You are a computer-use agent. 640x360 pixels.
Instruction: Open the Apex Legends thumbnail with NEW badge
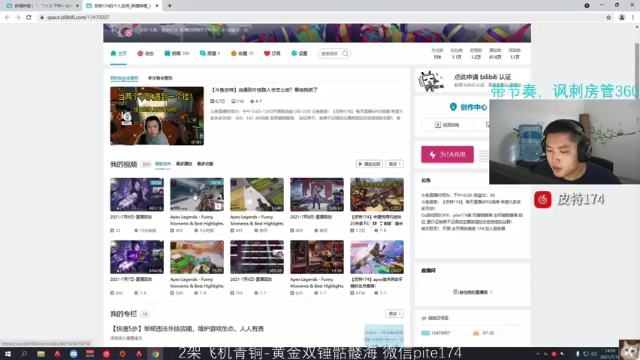point(197,194)
